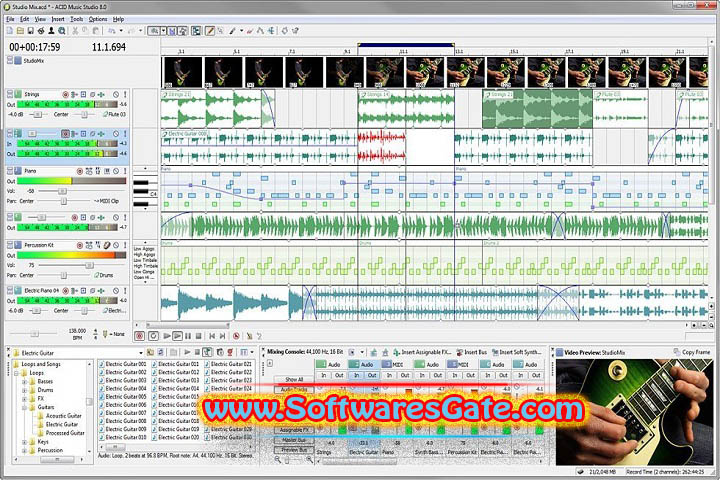
Task: Arm Percussion Kit track for recording
Action: pyautogui.click(x=79, y=245)
